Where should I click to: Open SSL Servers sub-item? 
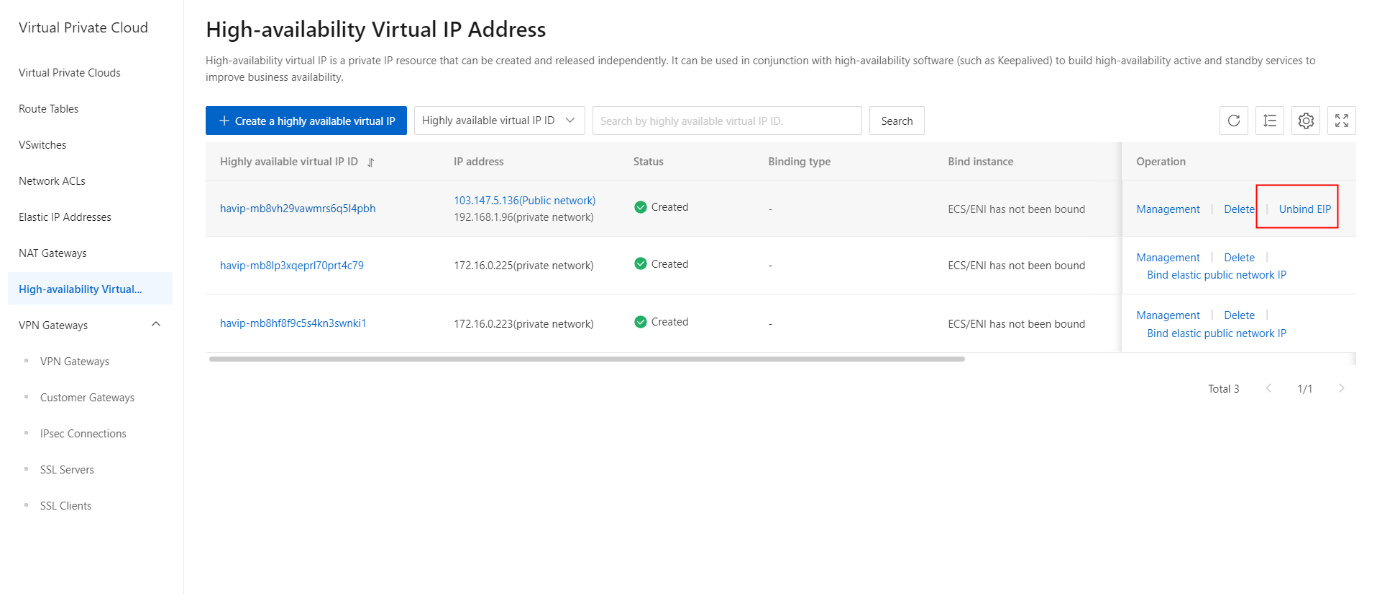click(67, 469)
